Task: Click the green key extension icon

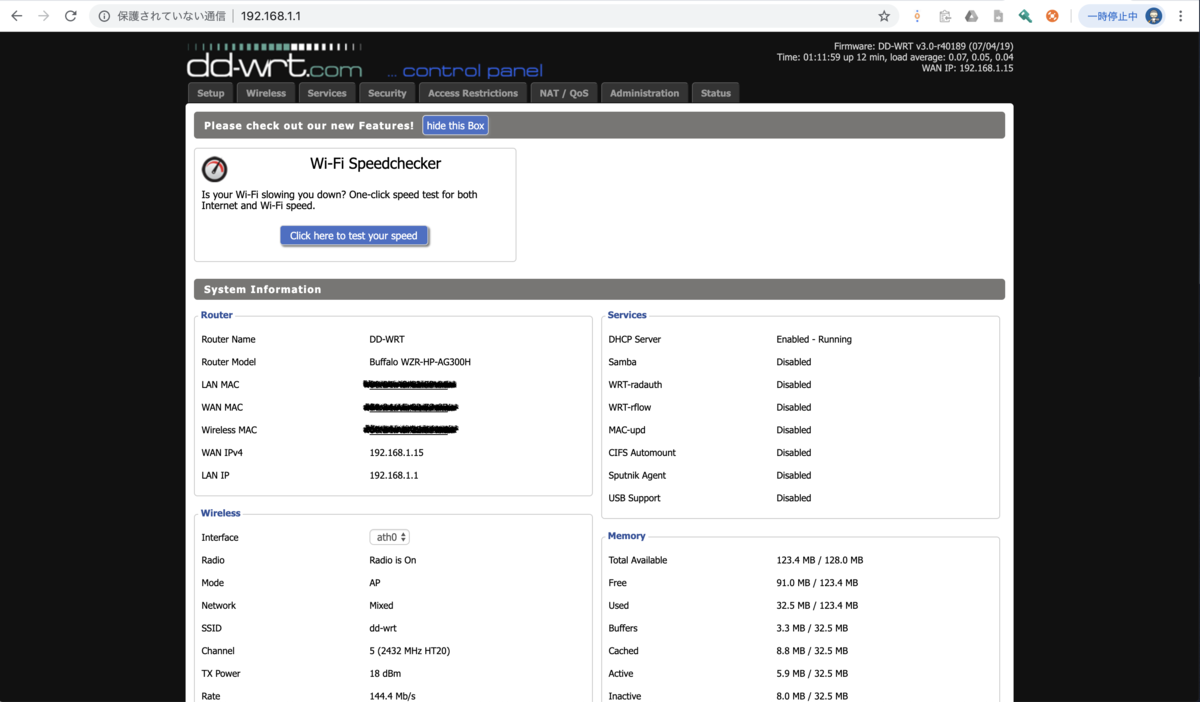Action: pos(1025,16)
